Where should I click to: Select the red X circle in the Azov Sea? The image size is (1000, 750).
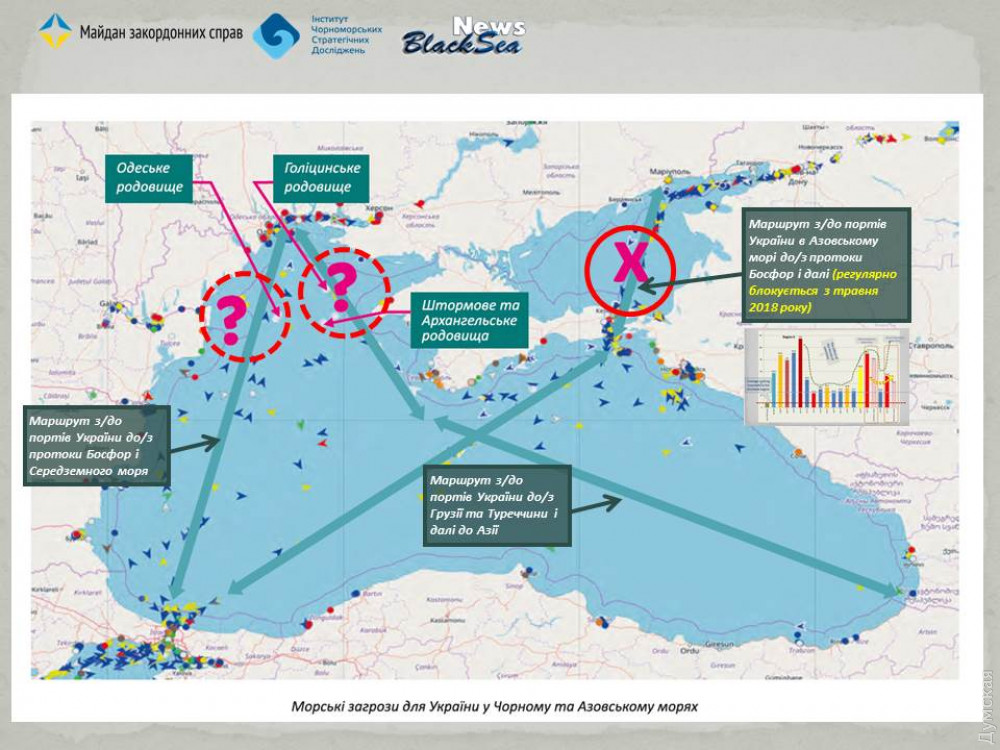coord(631,263)
